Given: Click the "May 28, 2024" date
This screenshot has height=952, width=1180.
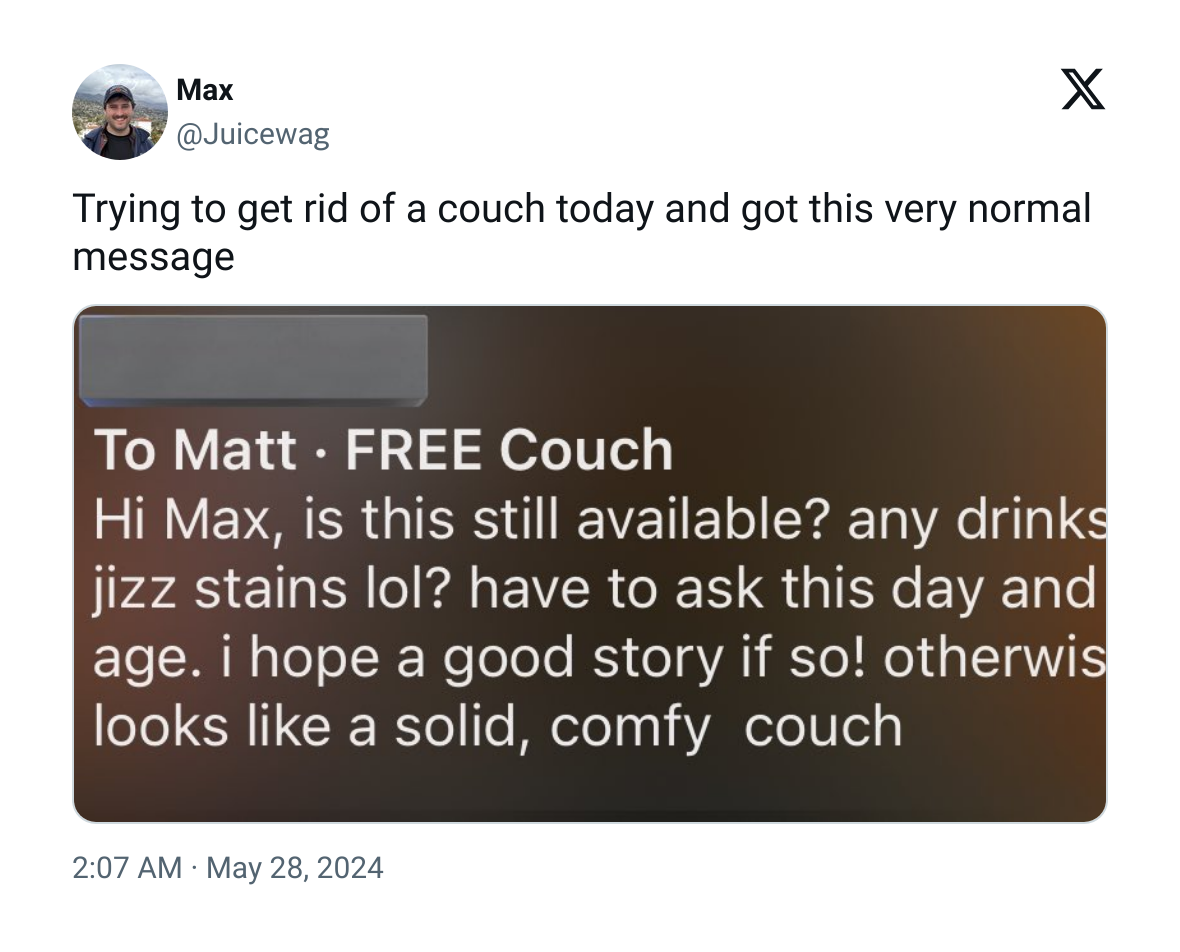Looking at the screenshot, I should click(x=294, y=867).
